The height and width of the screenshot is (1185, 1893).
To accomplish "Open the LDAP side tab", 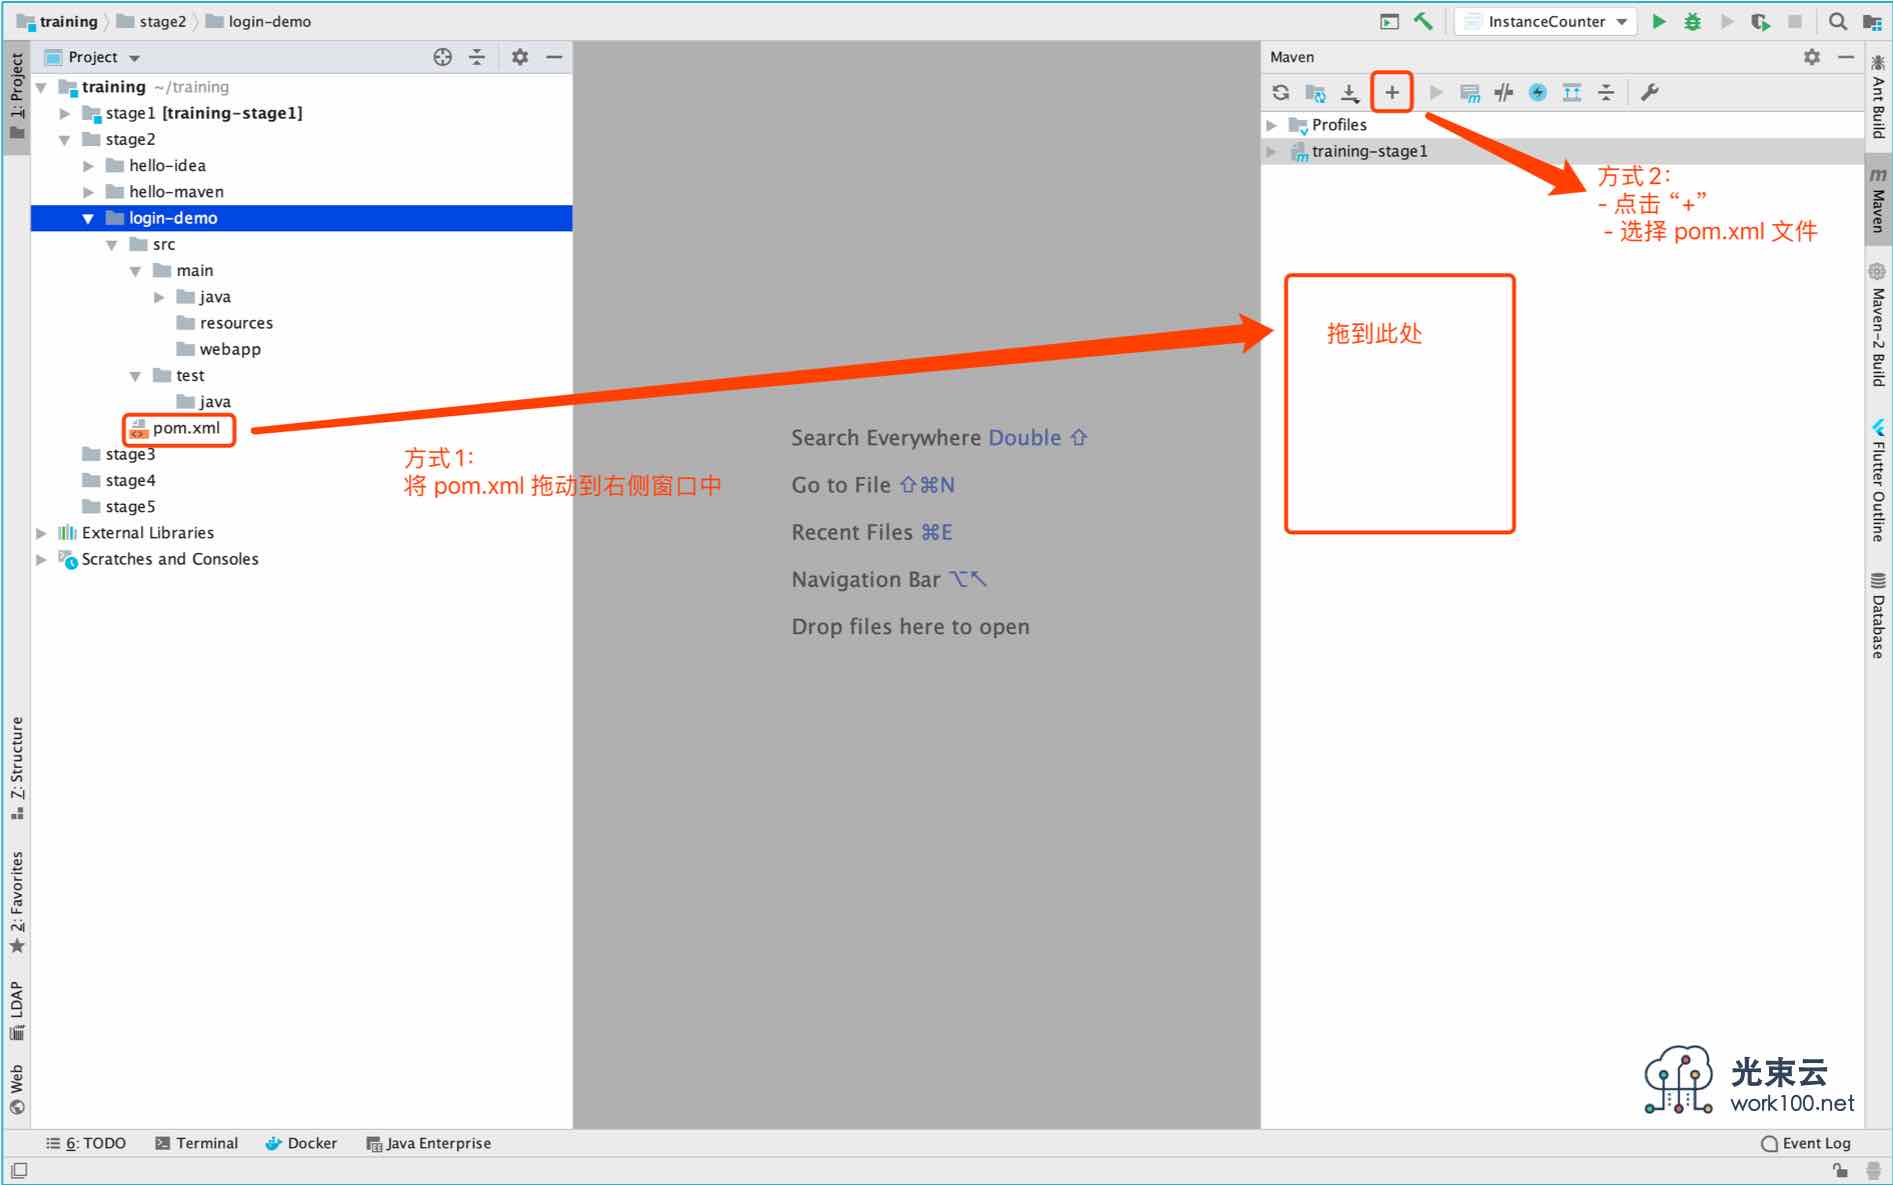I will tap(17, 1010).
